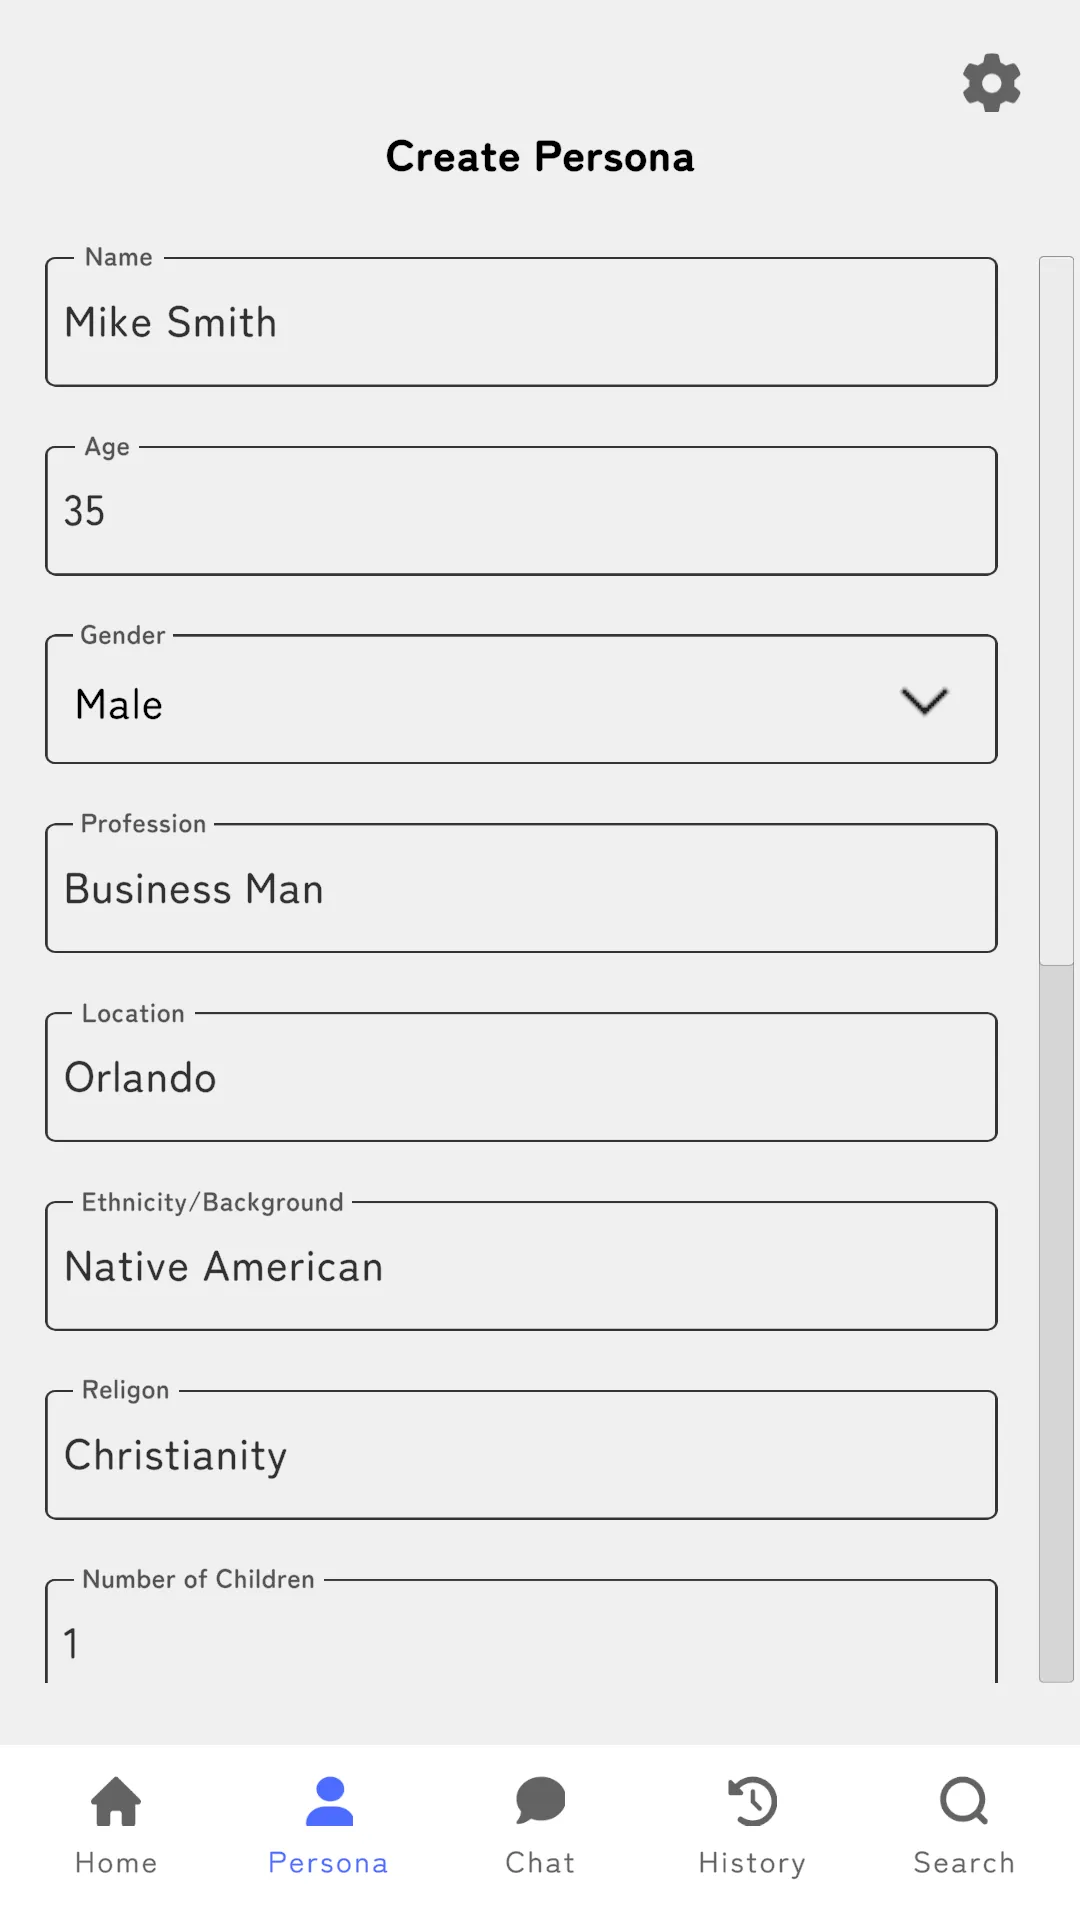
Task: Click the Ethnicity/Background field Native American
Action: (x=521, y=1267)
